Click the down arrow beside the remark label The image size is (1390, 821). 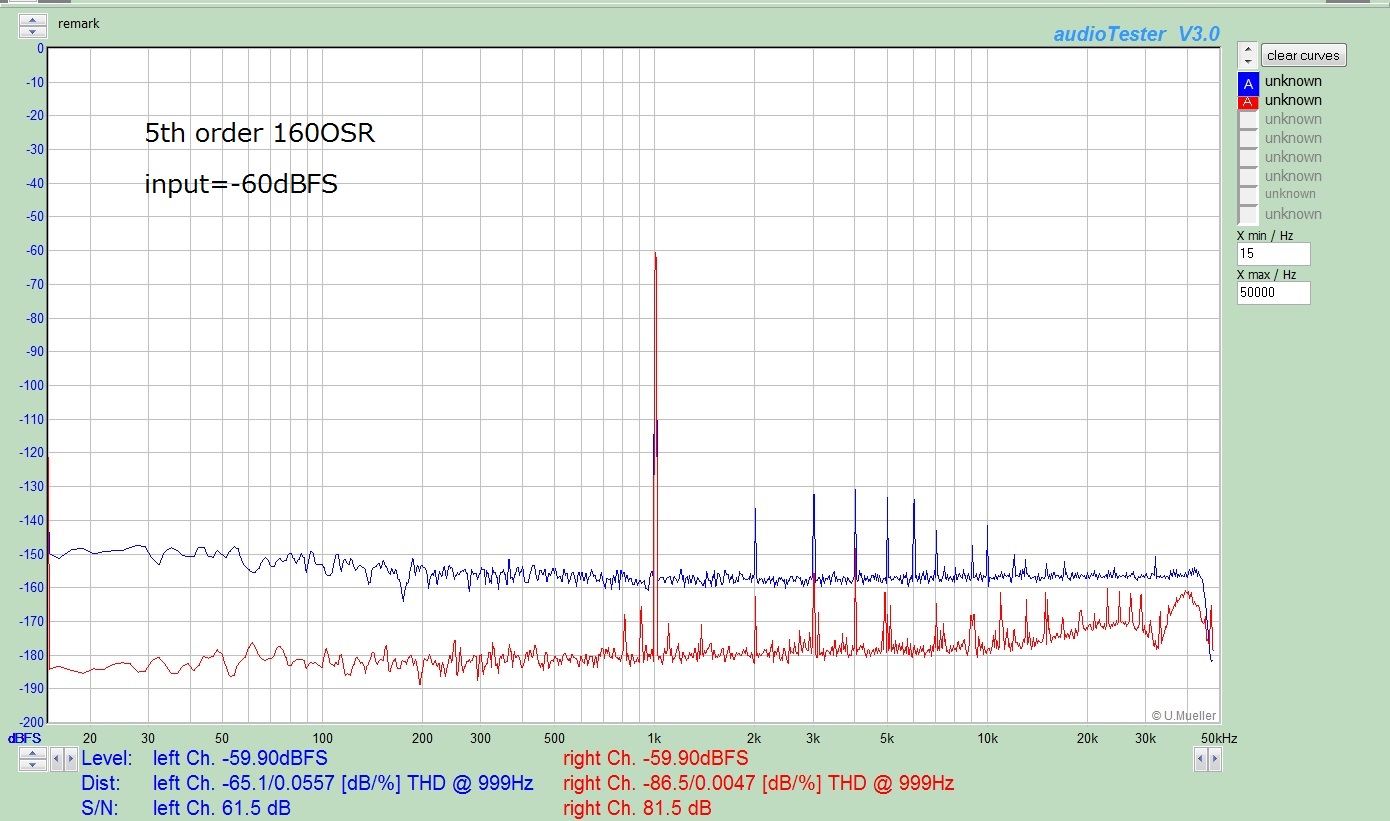point(32,32)
